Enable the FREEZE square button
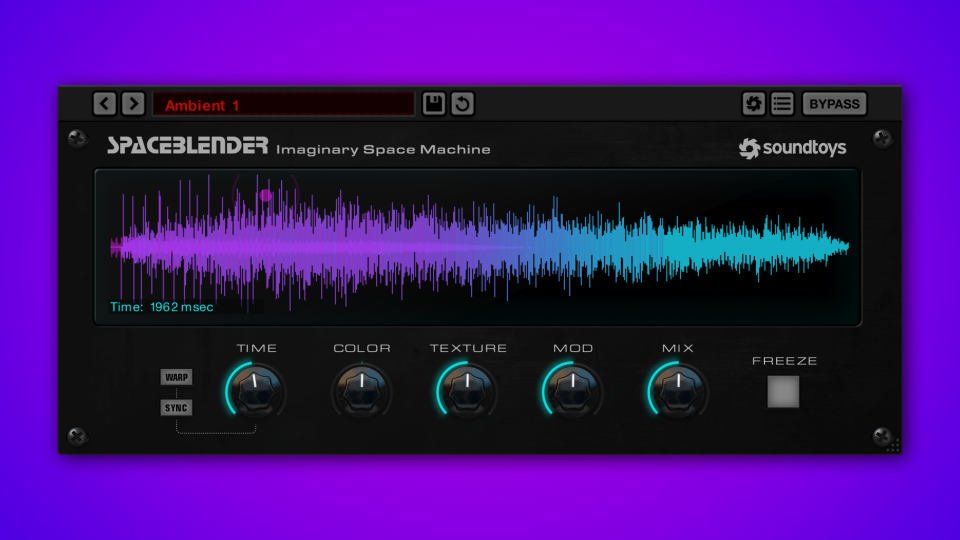Viewport: 960px width, 540px height. coord(783,392)
